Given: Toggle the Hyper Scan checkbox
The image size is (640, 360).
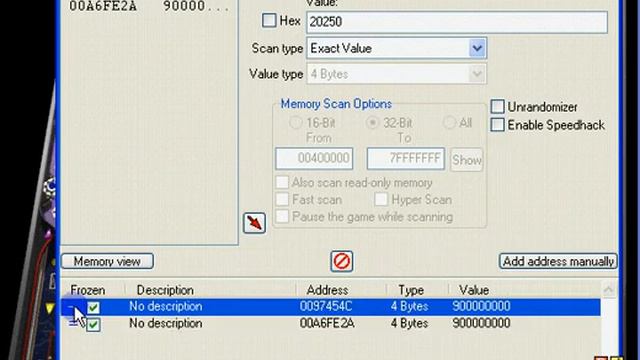Looking at the screenshot, I should coord(381,199).
